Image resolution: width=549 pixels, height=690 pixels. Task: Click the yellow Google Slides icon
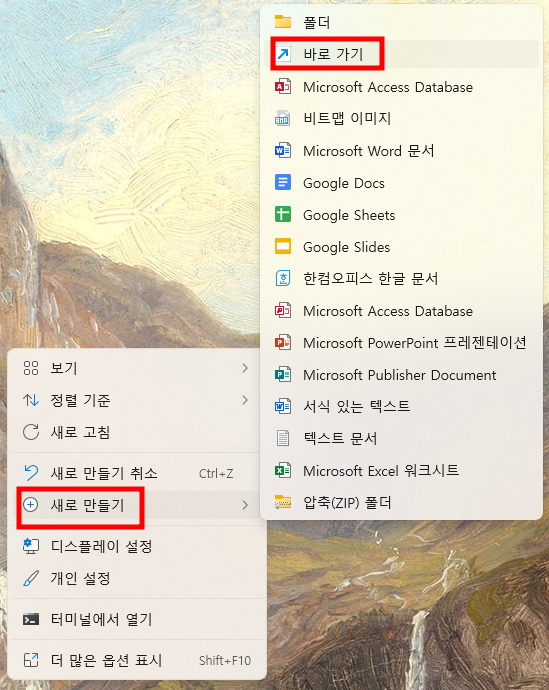pos(282,246)
